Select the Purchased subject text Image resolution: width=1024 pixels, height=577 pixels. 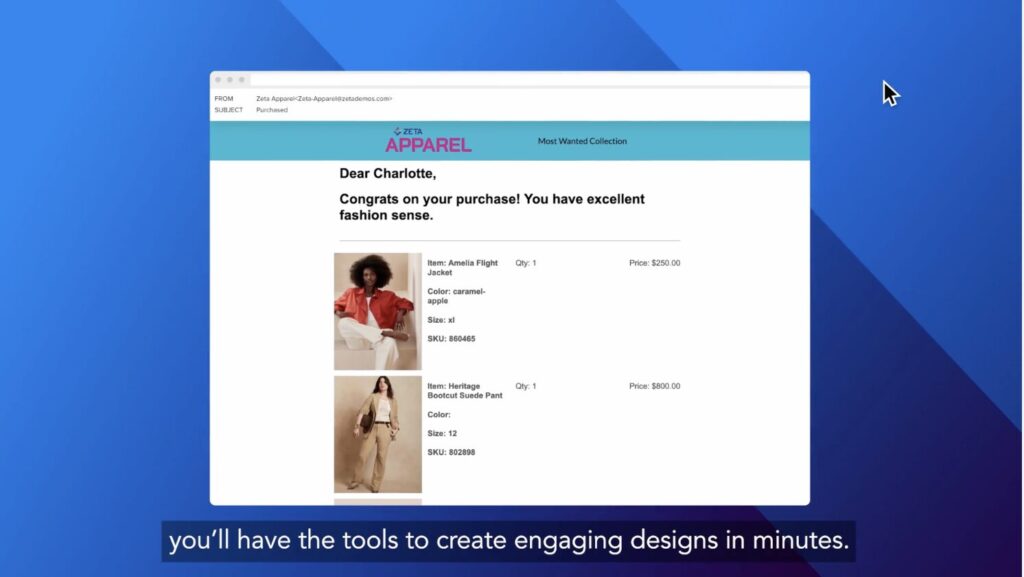point(270,110)
